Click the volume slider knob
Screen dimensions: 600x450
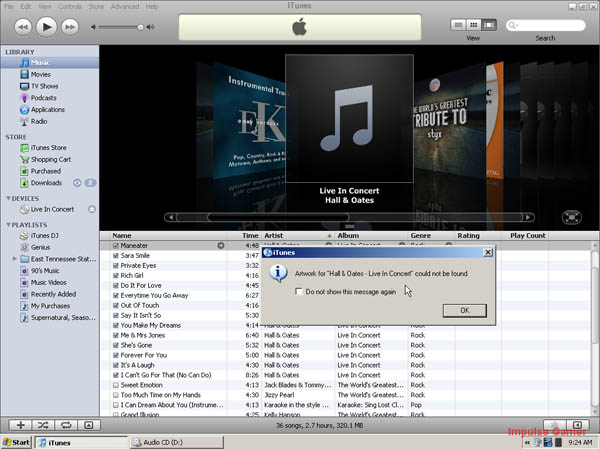pyautogui.click(x=140, y=27)
